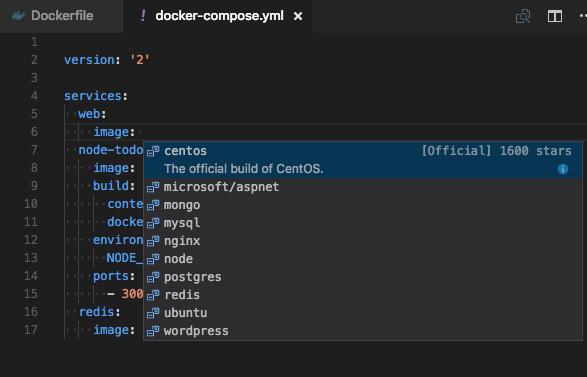Click the "image:" key on line 17
This screenshot has width=587, height=377.
(114, 330)
